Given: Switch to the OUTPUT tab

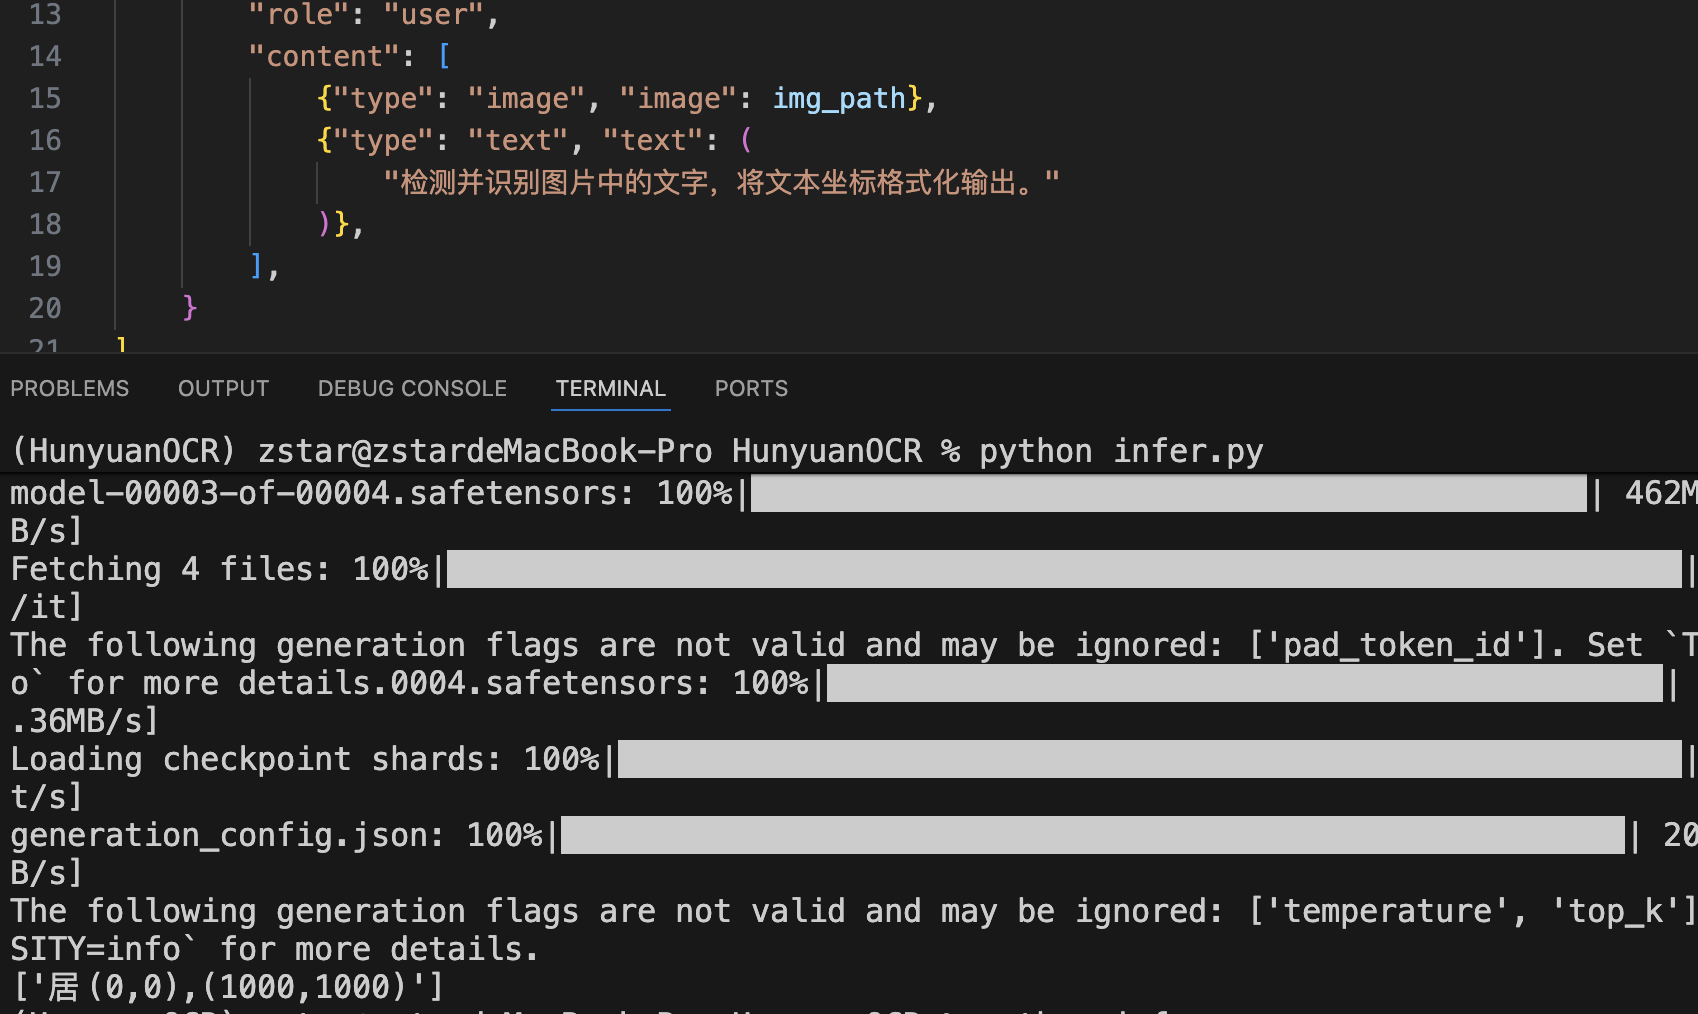Looking at the screenshot, I should point(224,388).
